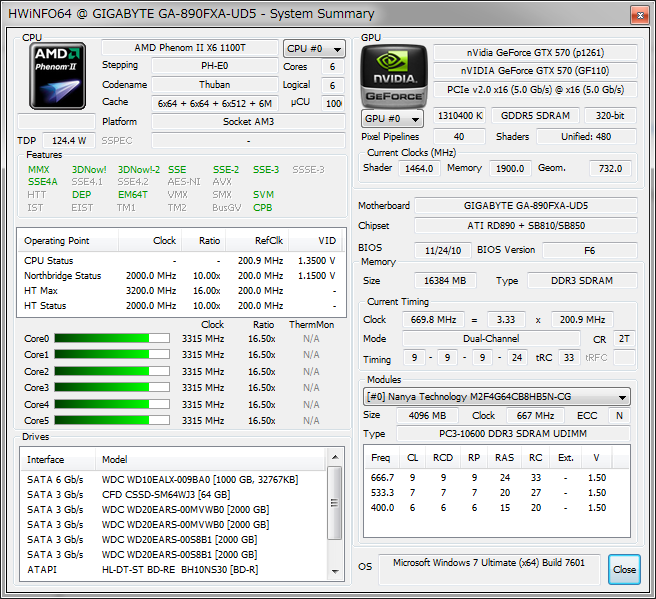Click the Freq column header in modules table
Viewport: 656px width, 599px height.
(381, 458)
